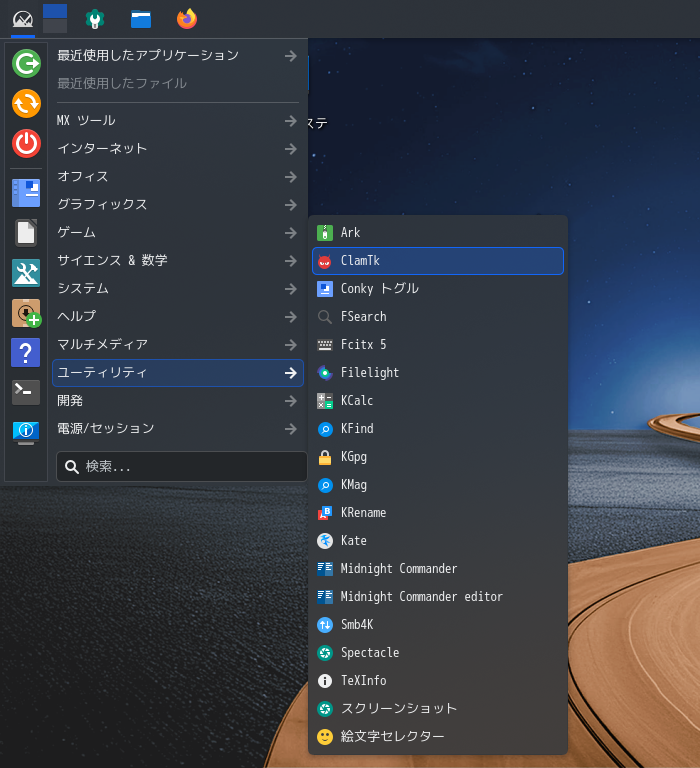Image resolution: width=700 pixels, height=768 pixels.
Task: Click the Kate editor icon
Action: (x=325, y=541)
